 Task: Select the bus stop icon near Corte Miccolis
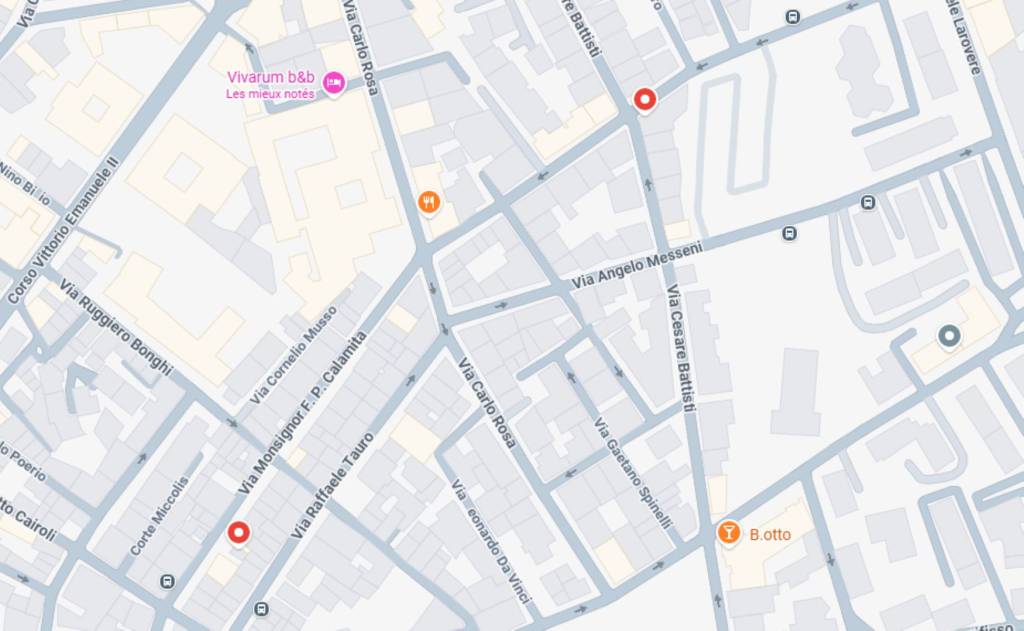167,581
